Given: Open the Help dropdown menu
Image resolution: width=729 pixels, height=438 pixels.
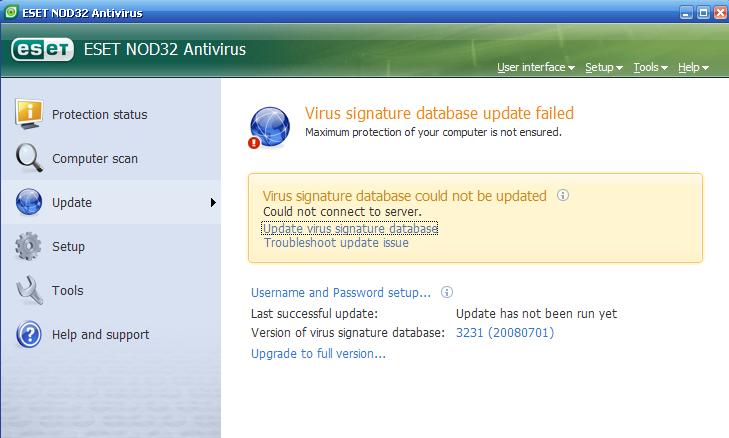Looking at the screenshot, I should click(x=693, y=68).
